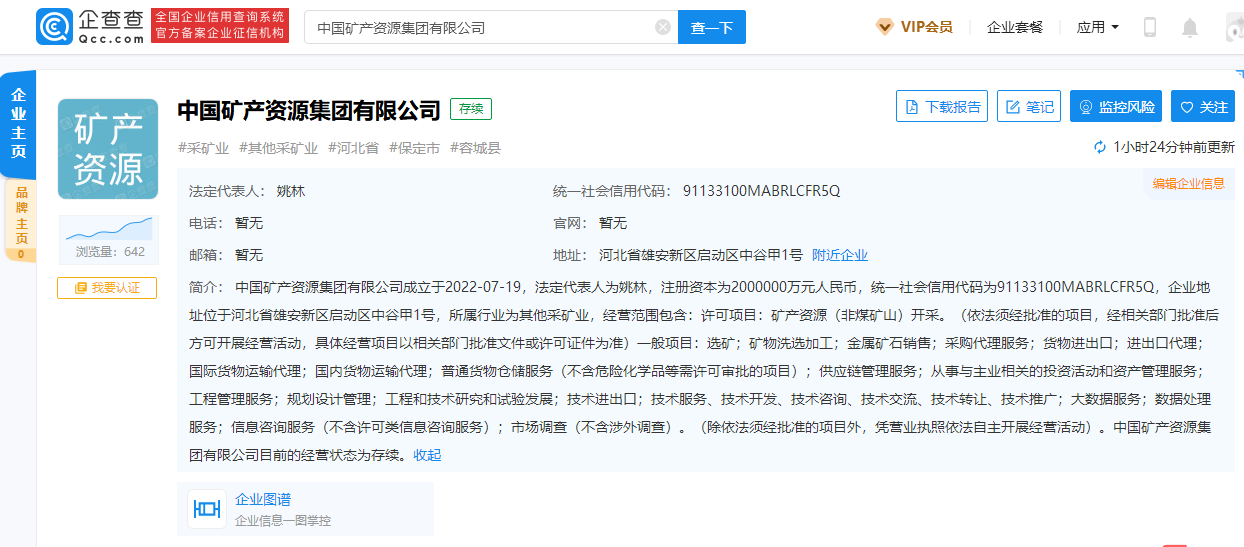Click the 下载报告 button
The width and height of the screenshot is (1244, 547).
[942, 107]
